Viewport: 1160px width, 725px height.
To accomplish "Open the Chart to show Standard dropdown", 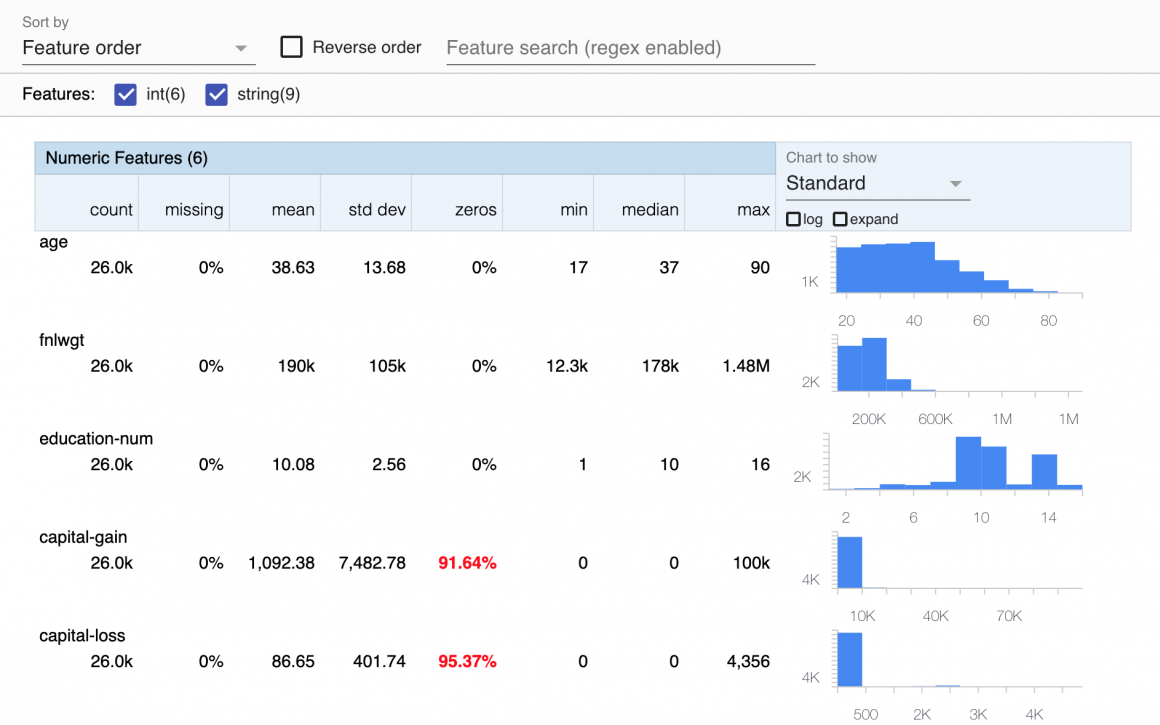I will tap(873, 183).
